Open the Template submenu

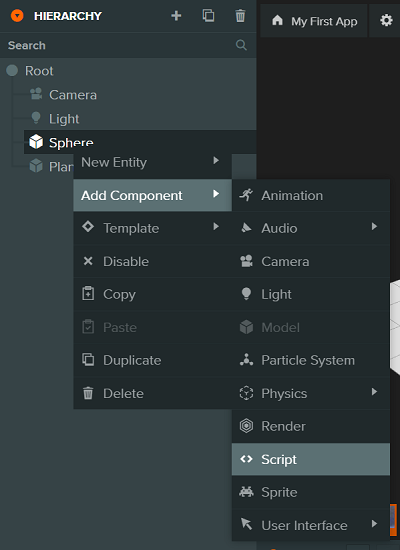[x=152, y=228]
